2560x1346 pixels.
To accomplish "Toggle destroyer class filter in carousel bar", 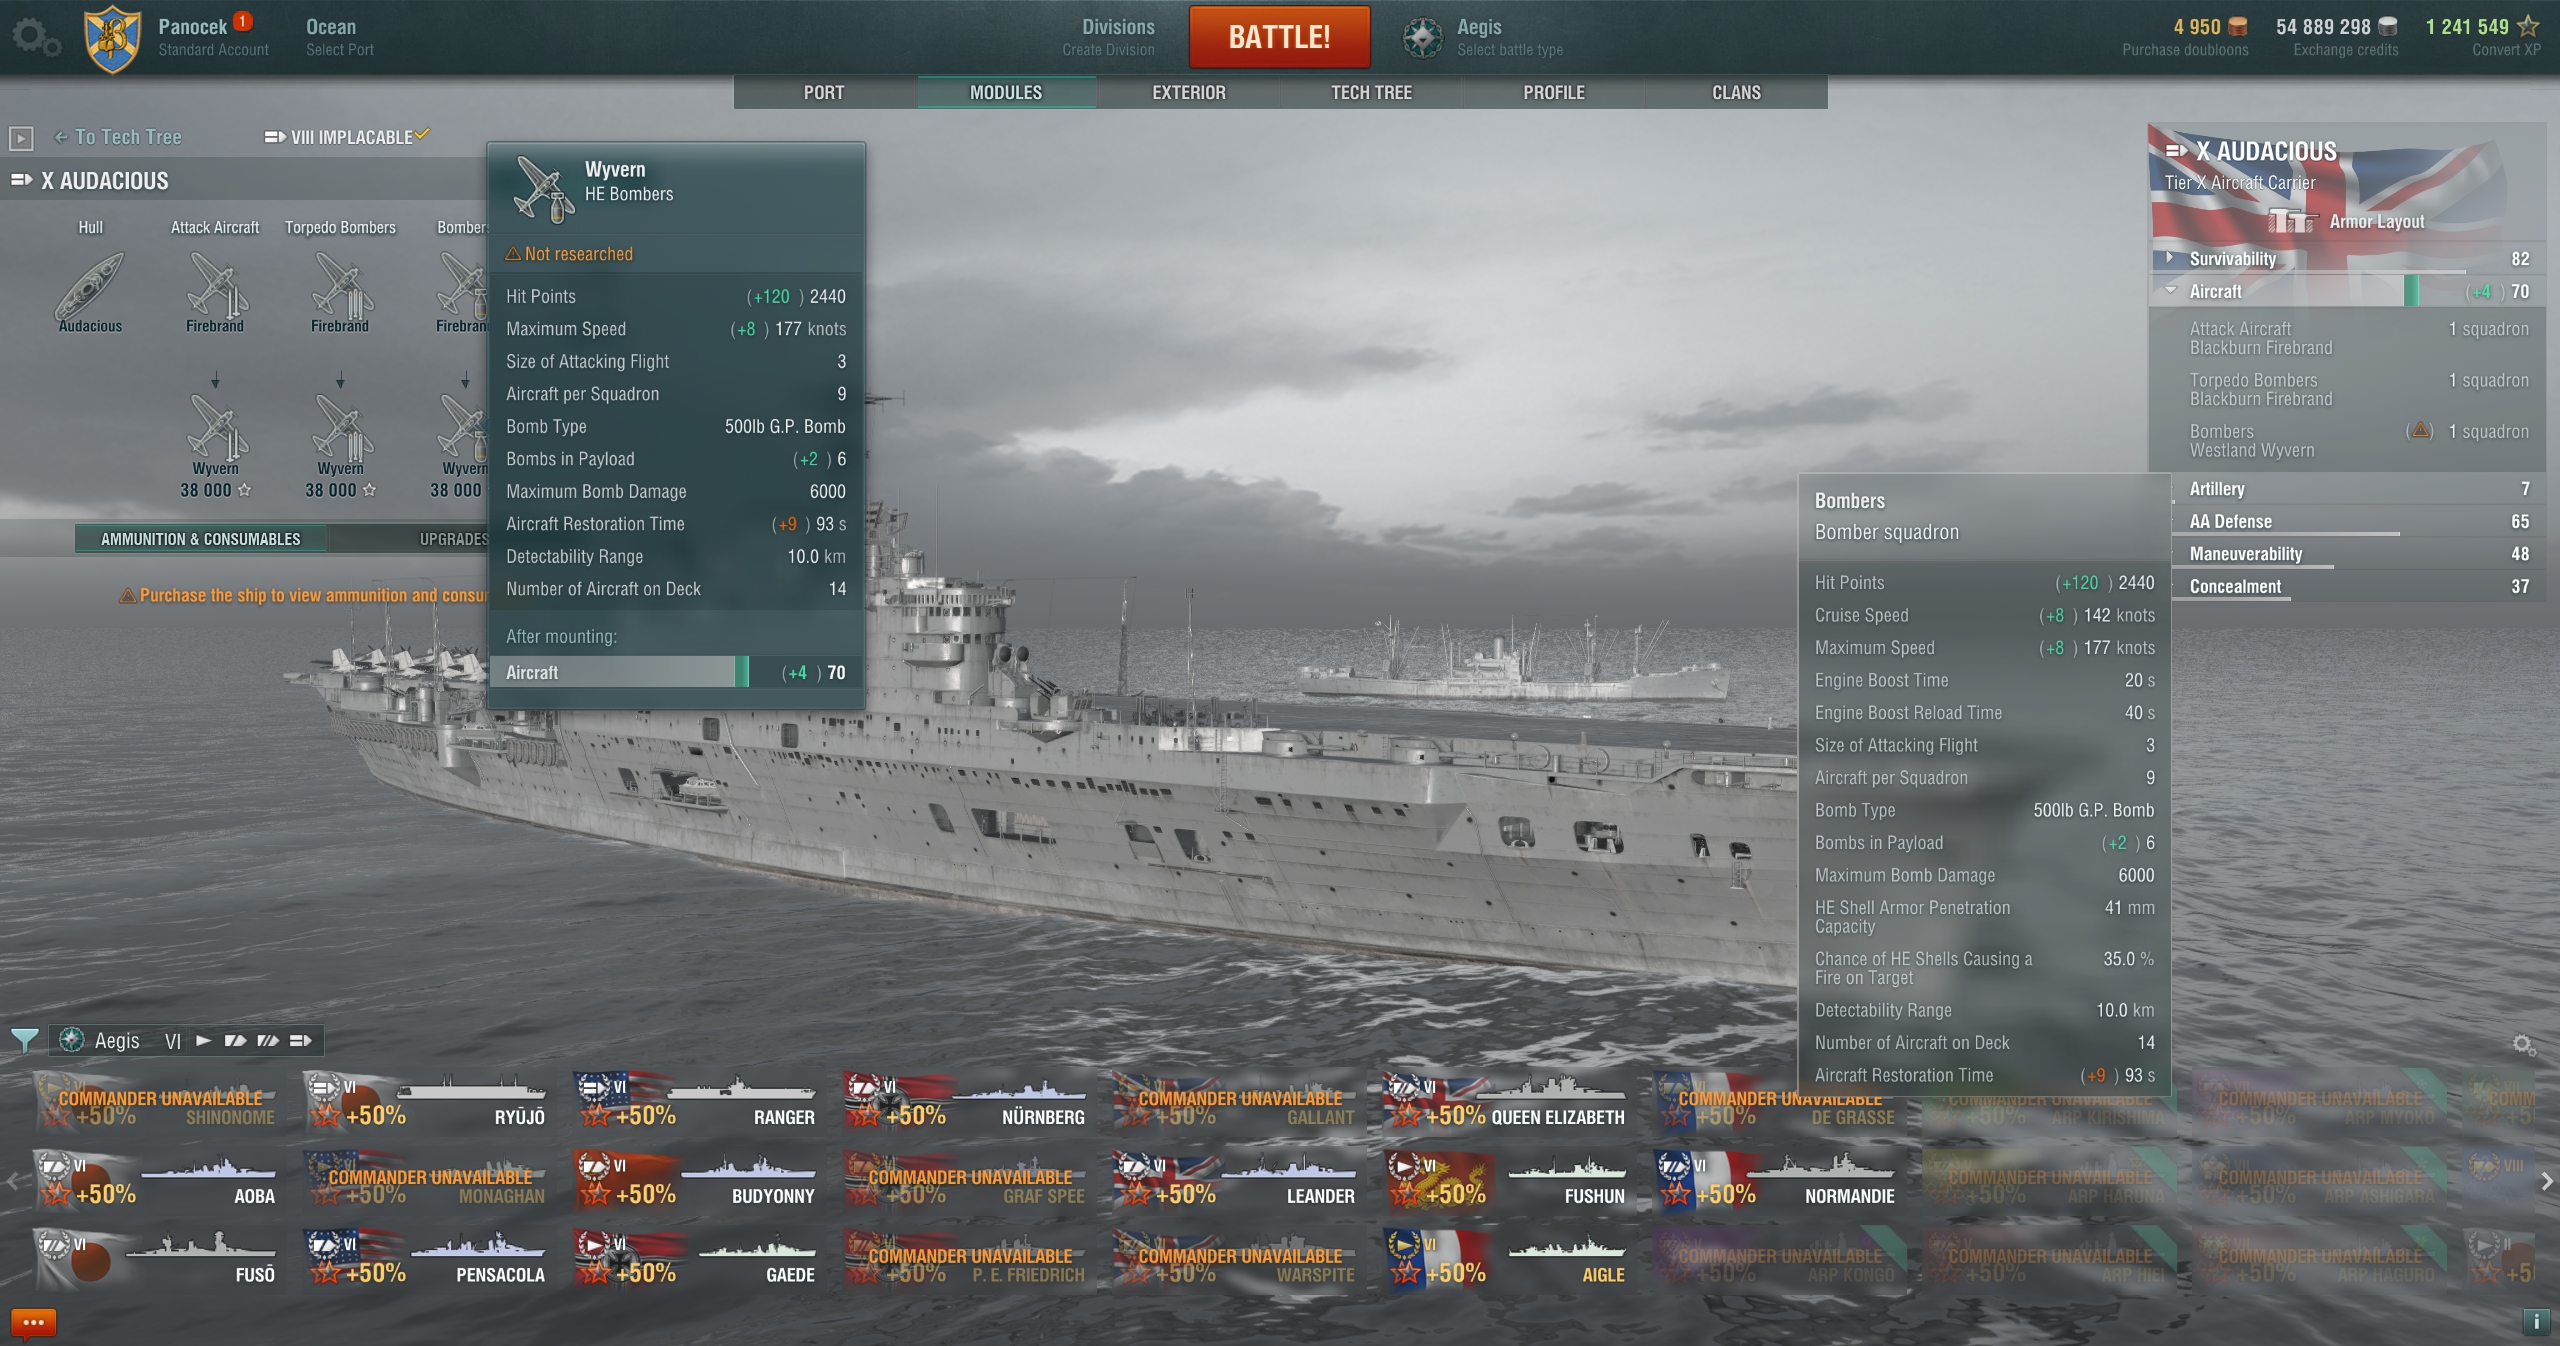I will [203, 1041].
